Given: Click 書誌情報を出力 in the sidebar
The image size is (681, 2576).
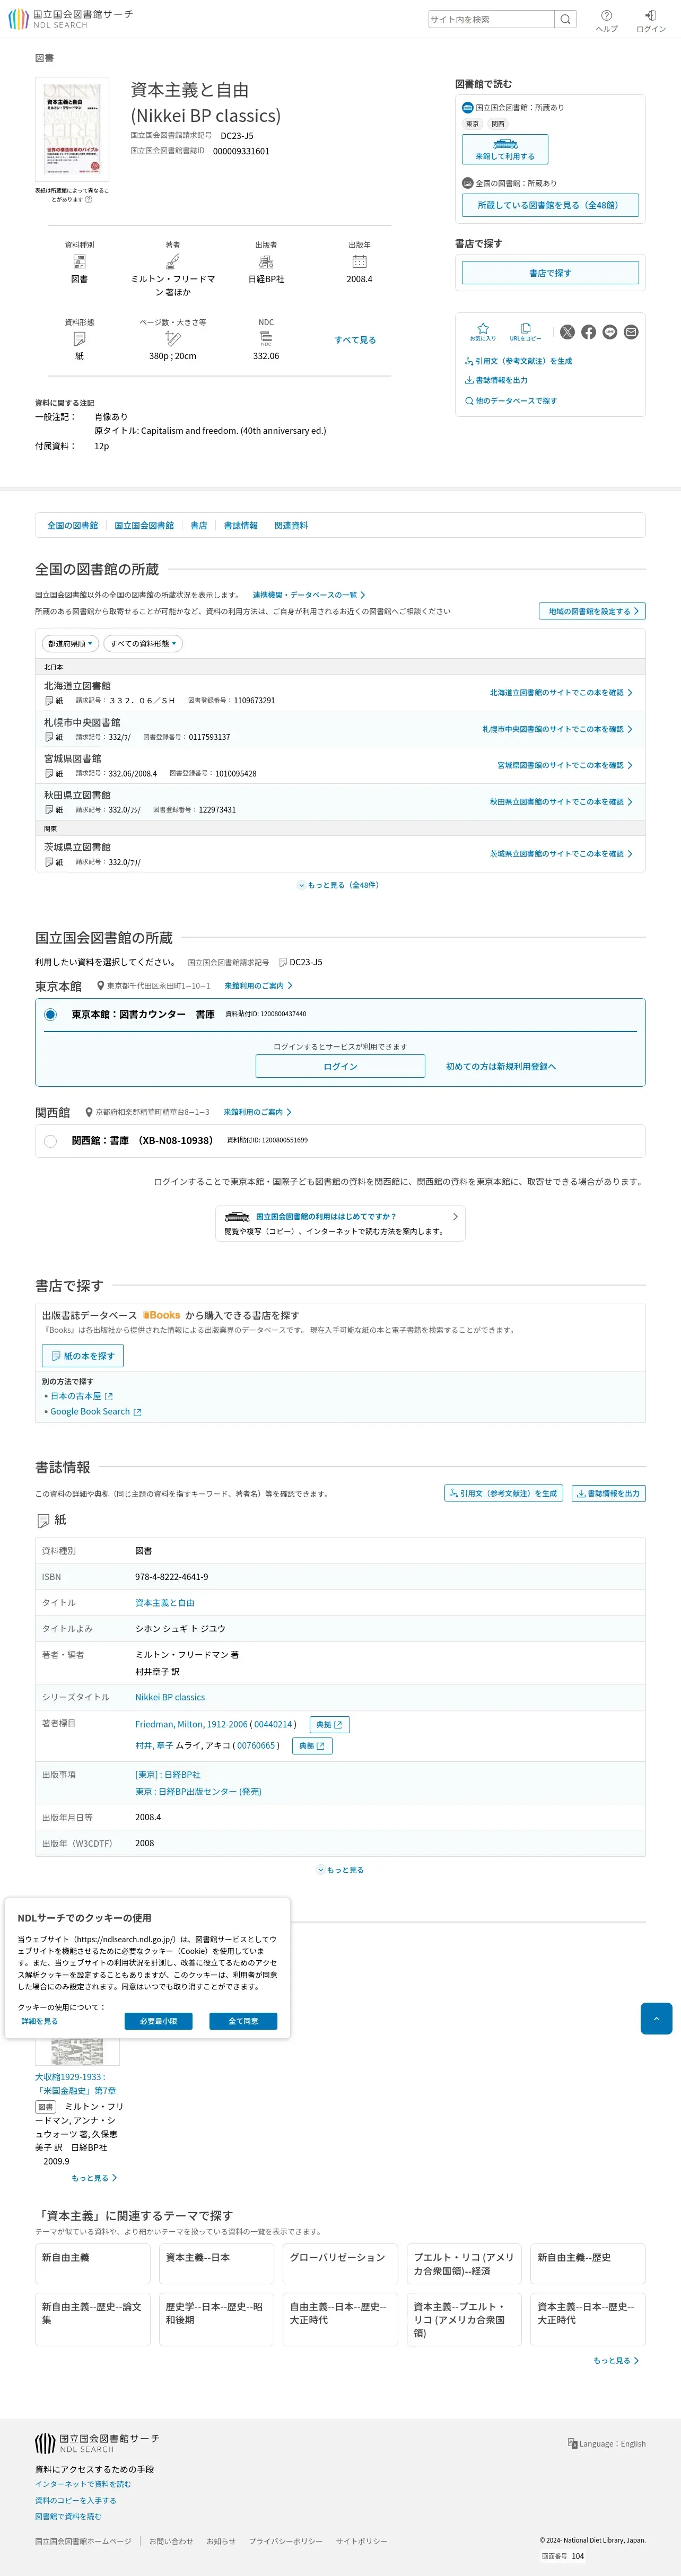Looking at the screenshot, I should coord(496,380).
